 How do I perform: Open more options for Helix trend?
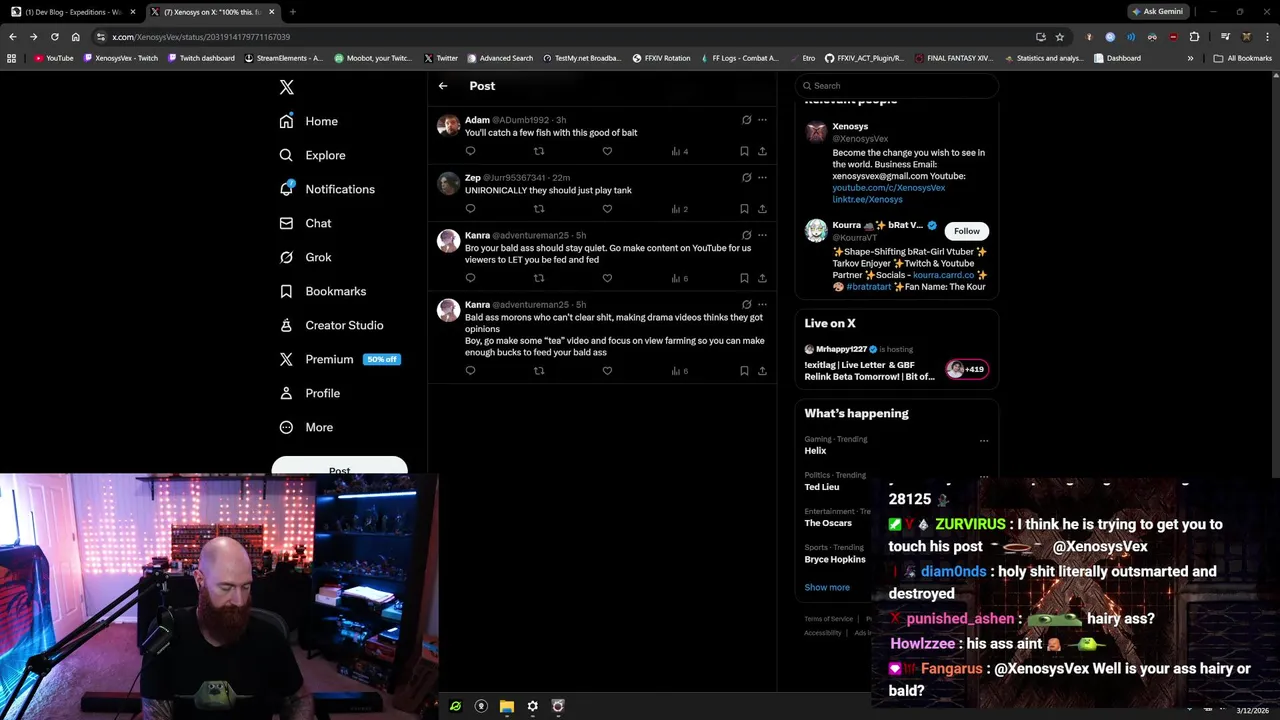[984, 440]
